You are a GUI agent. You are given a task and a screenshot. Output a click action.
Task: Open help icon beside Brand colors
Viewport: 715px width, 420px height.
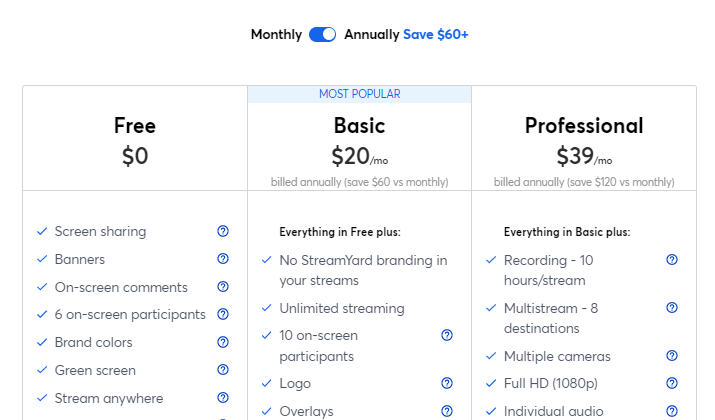point(223,342)
